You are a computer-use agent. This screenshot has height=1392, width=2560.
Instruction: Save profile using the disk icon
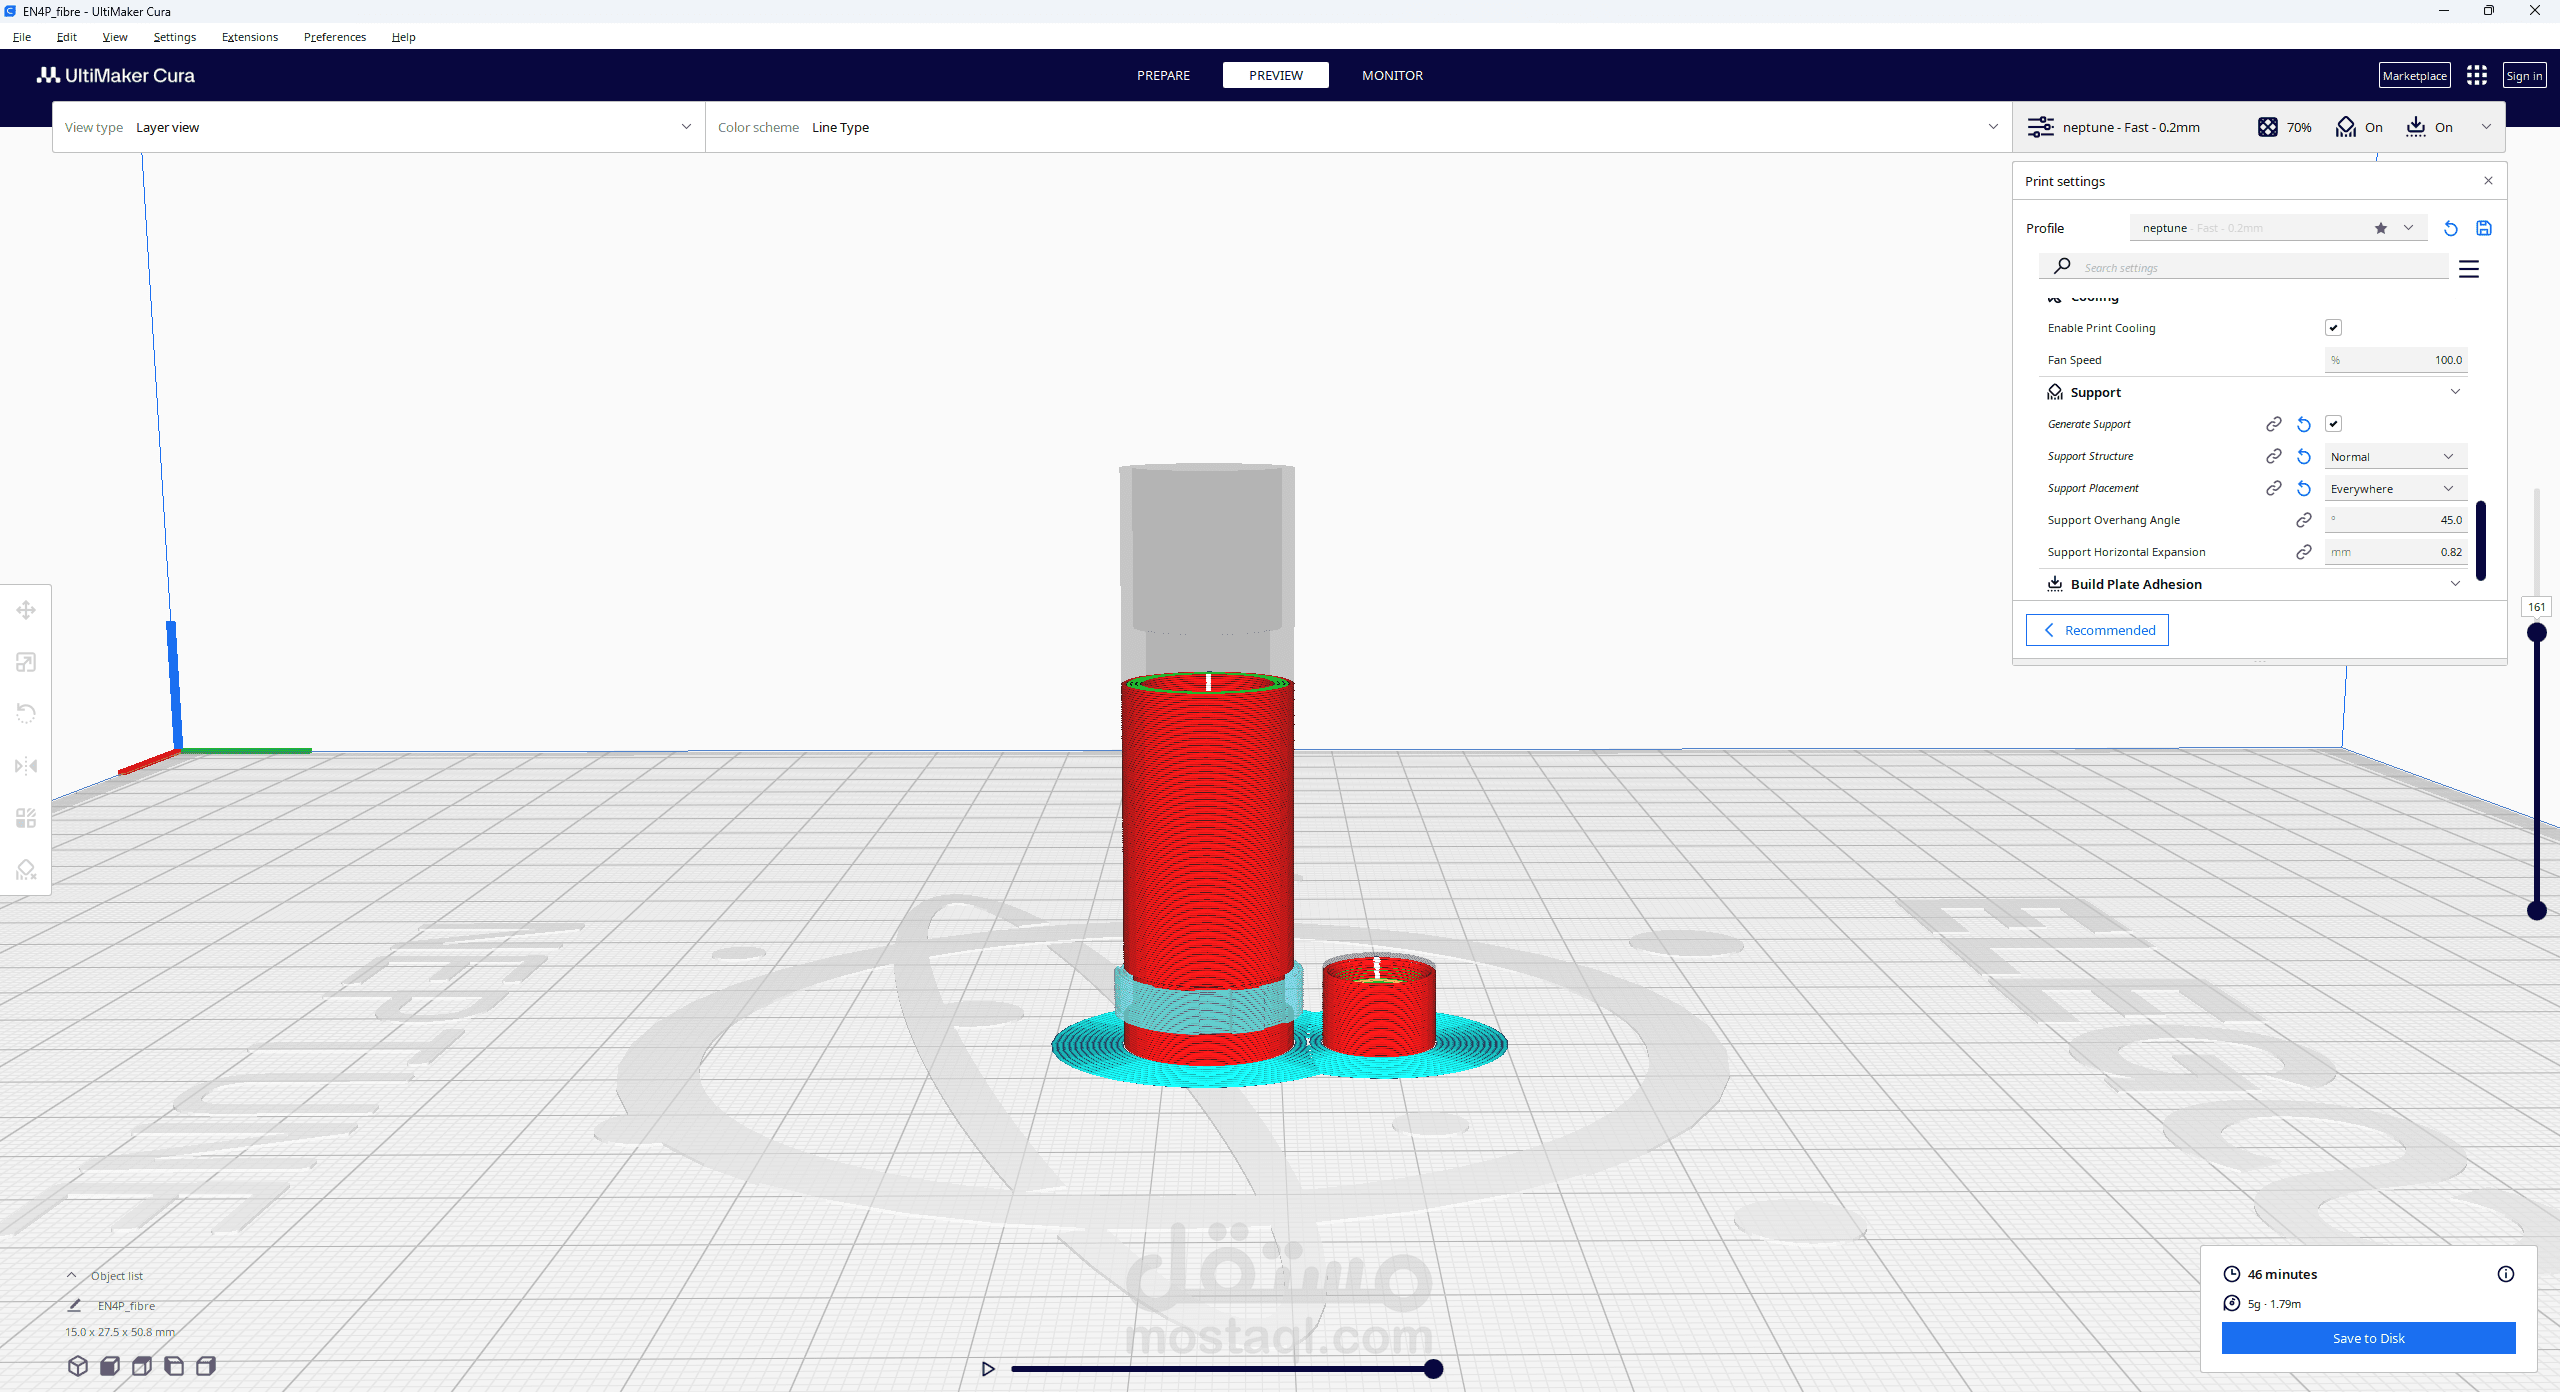click(x=2484, y=228)
